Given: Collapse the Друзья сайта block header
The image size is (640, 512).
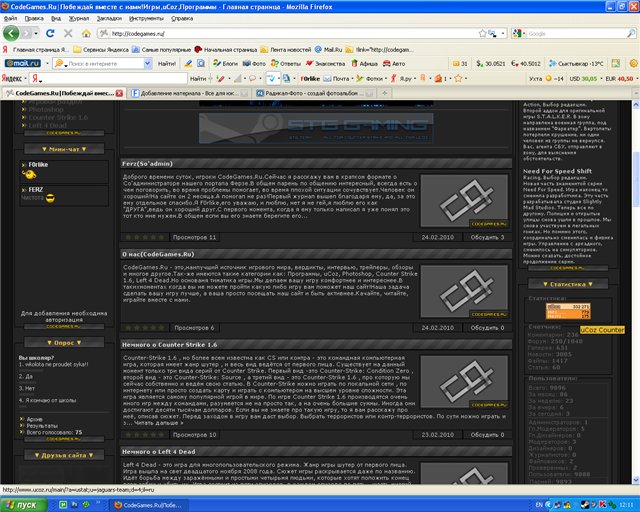Looking at the screenshot, I should pos(64,455).
